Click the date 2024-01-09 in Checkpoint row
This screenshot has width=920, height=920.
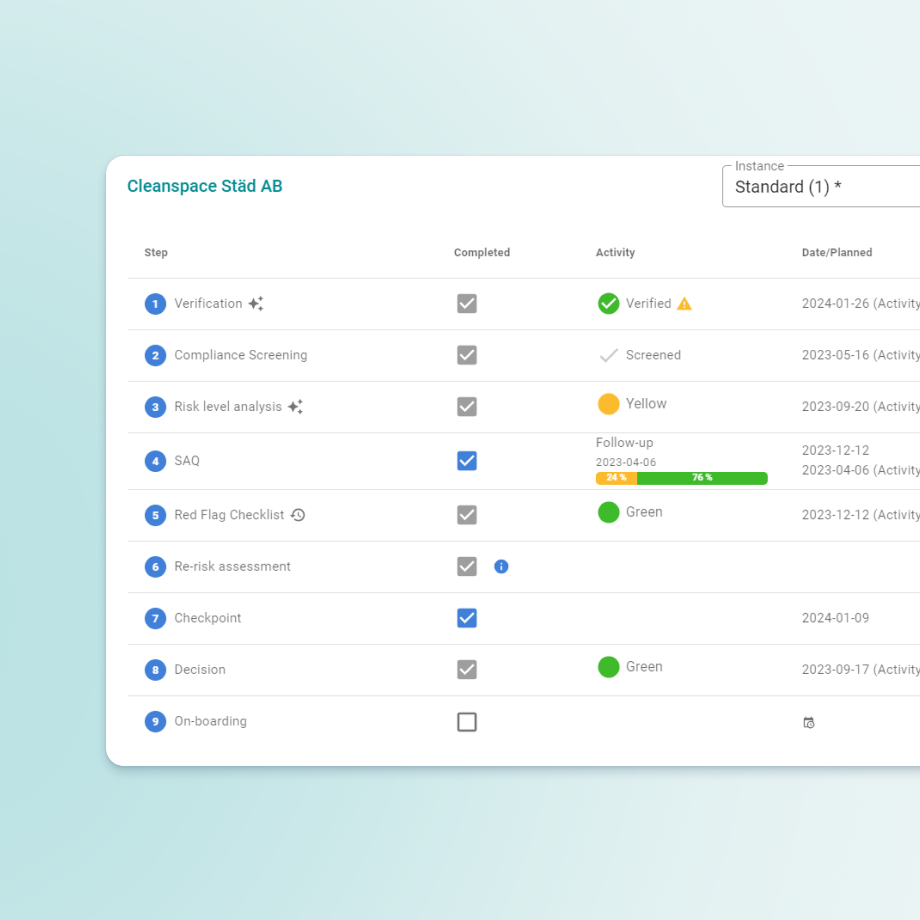(836, 618)
